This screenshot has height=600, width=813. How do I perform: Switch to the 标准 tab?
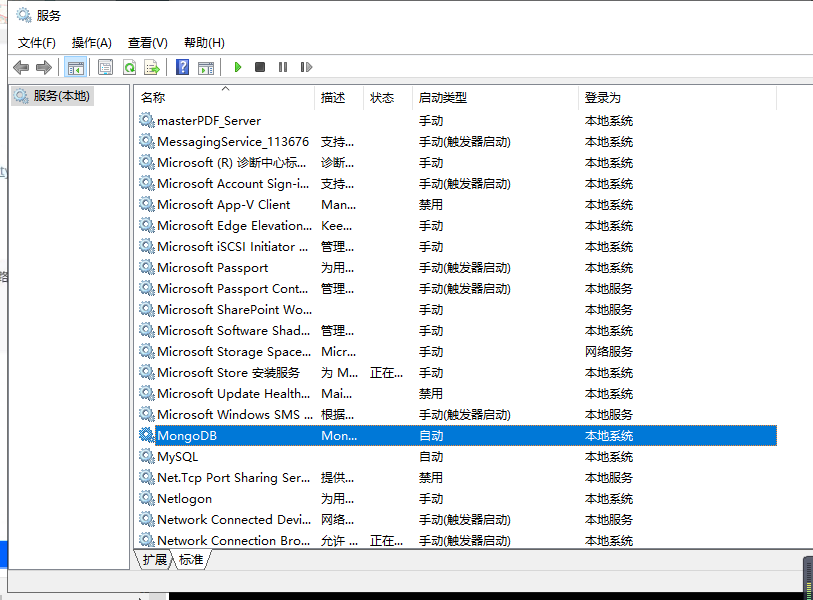tap(191, 560)
